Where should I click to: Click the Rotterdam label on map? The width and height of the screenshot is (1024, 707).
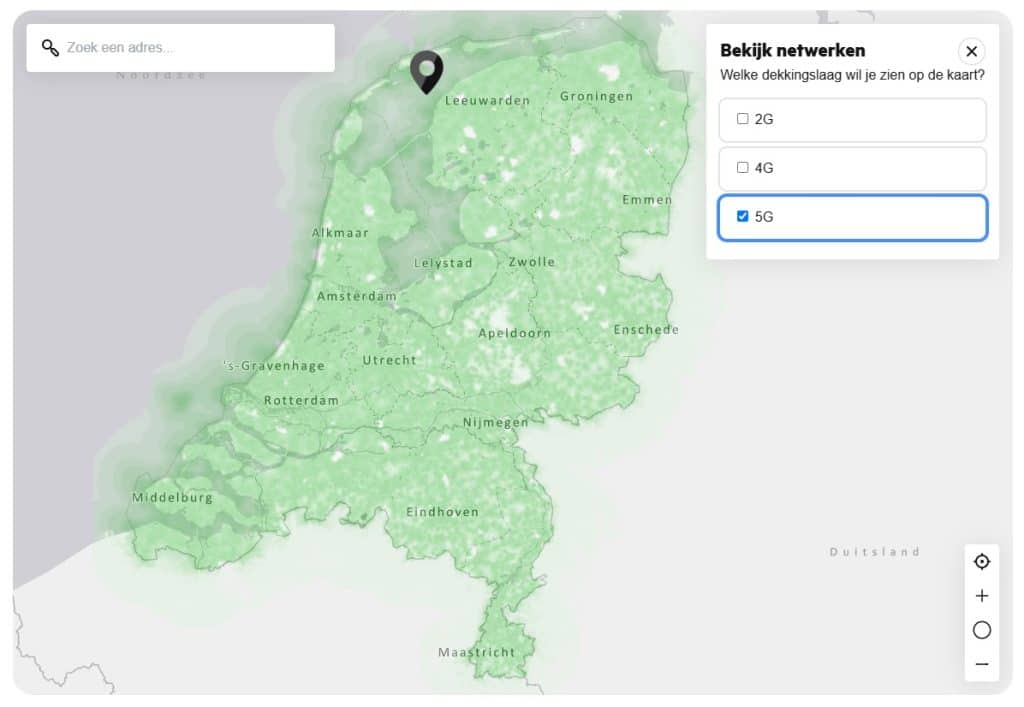point(301,400)
